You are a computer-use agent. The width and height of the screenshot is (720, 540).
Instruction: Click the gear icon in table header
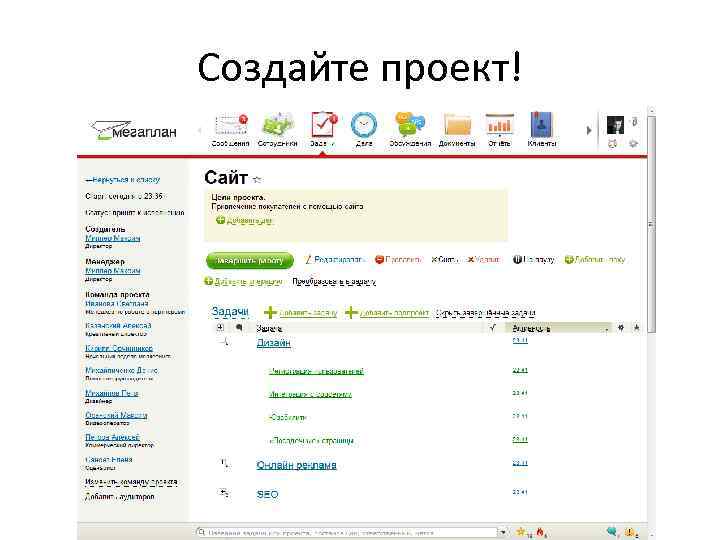pyautogui.click(x=621, y=328)
